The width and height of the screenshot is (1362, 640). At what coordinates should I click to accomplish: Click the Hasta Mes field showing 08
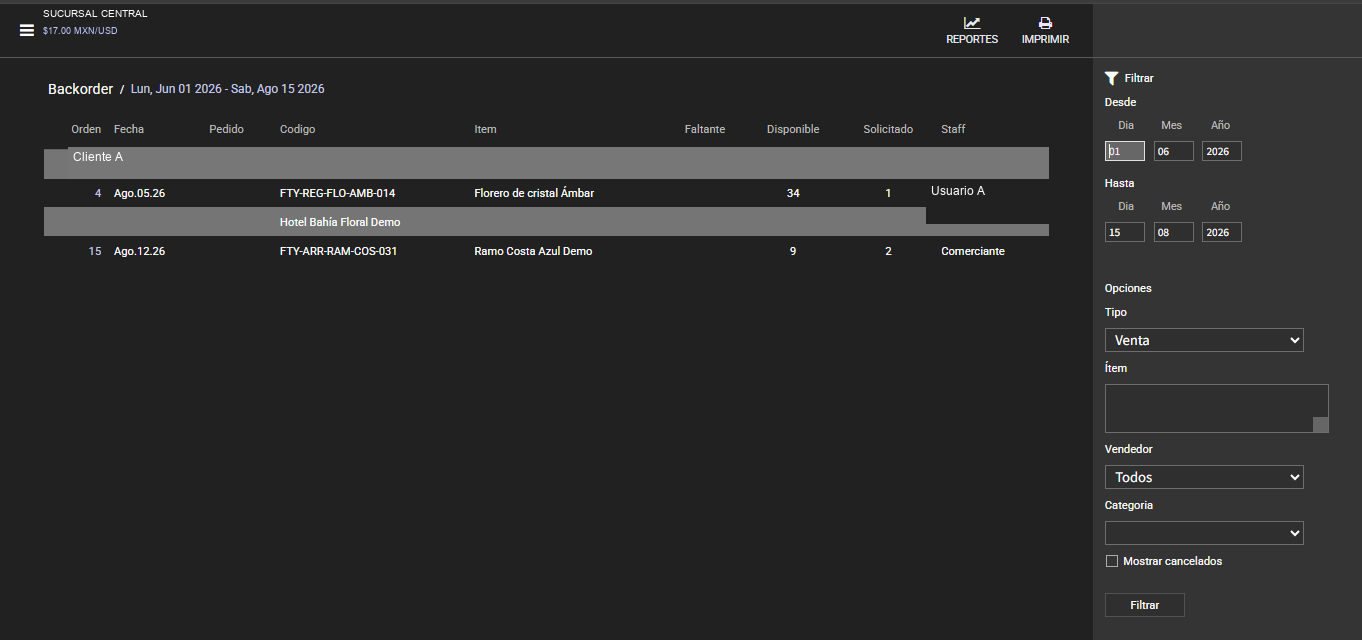click(x=1174, y=232)
